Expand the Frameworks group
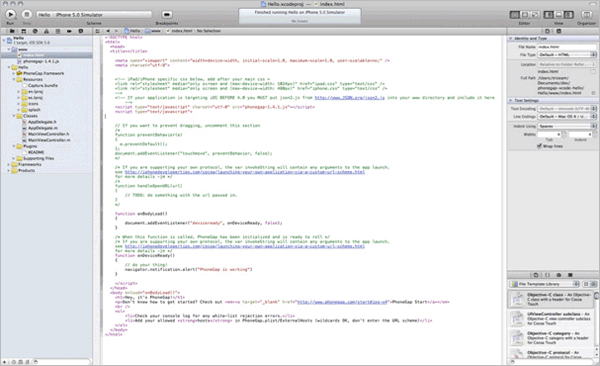The image size is (600, 366). click(9, 164)
